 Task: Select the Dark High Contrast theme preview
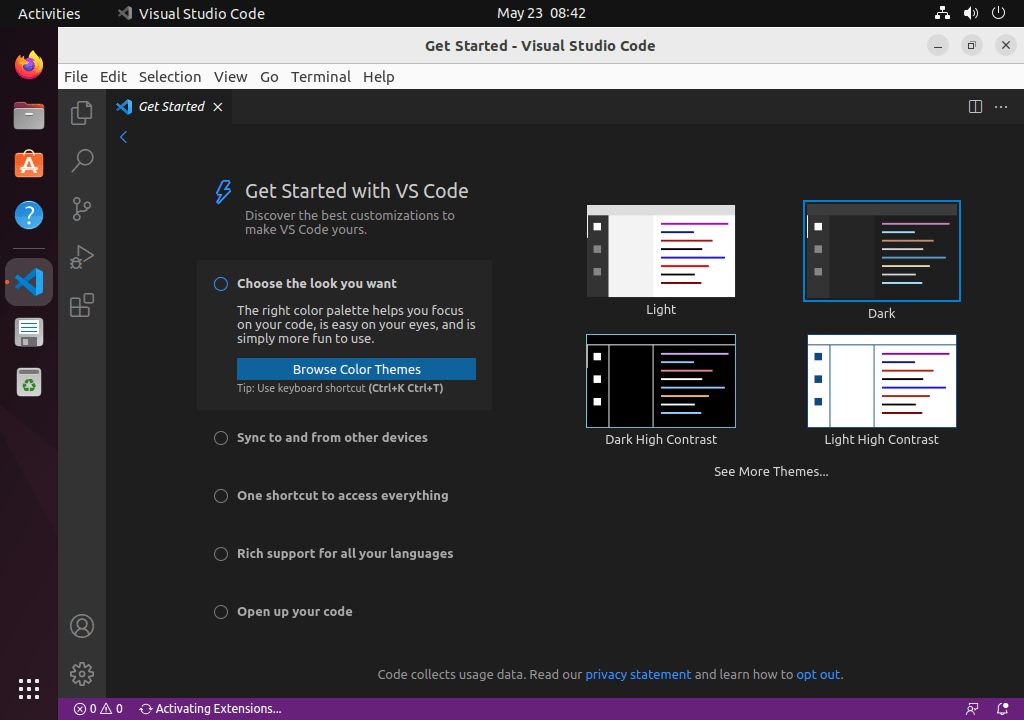tap(660, 381)
